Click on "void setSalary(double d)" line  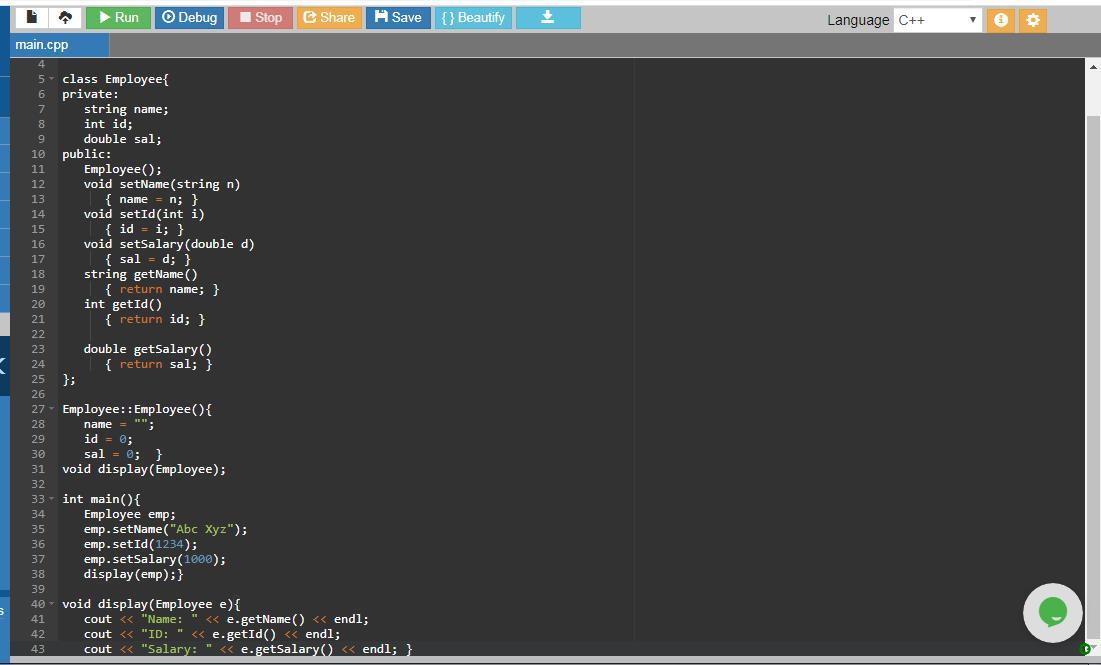169,244
